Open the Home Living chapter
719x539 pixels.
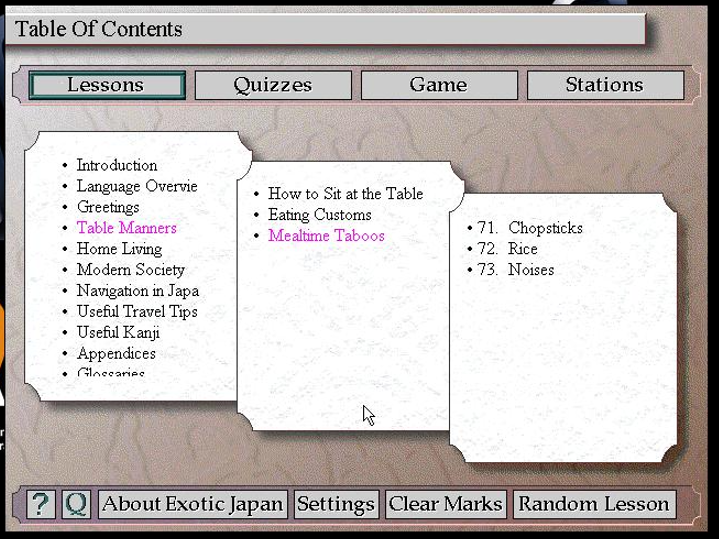pyautogui.click(x=119, y=249)
